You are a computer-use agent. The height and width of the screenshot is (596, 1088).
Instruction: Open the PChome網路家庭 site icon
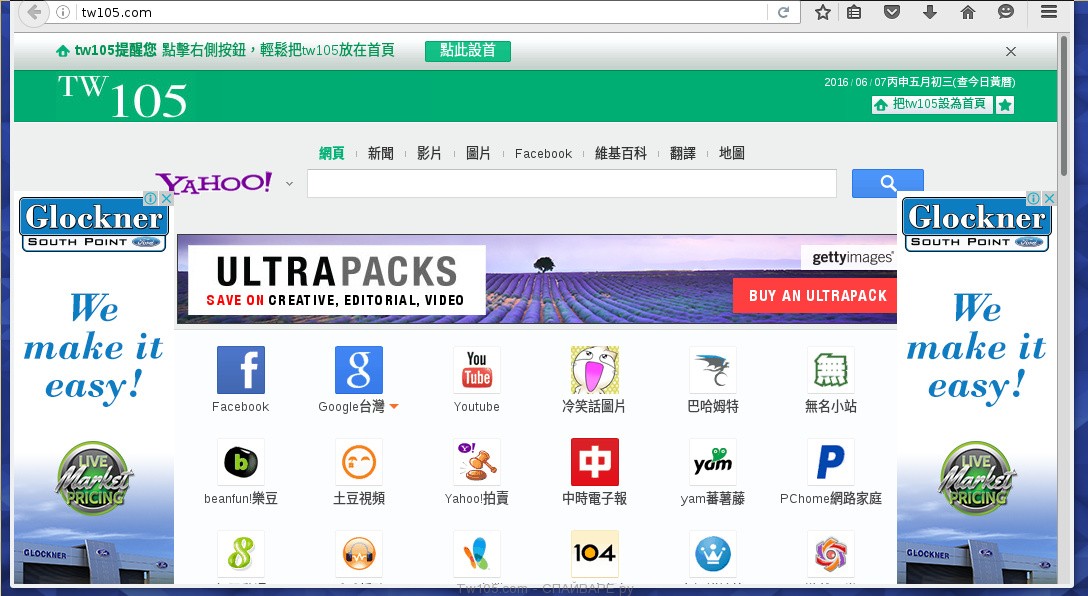click(831, 461)
